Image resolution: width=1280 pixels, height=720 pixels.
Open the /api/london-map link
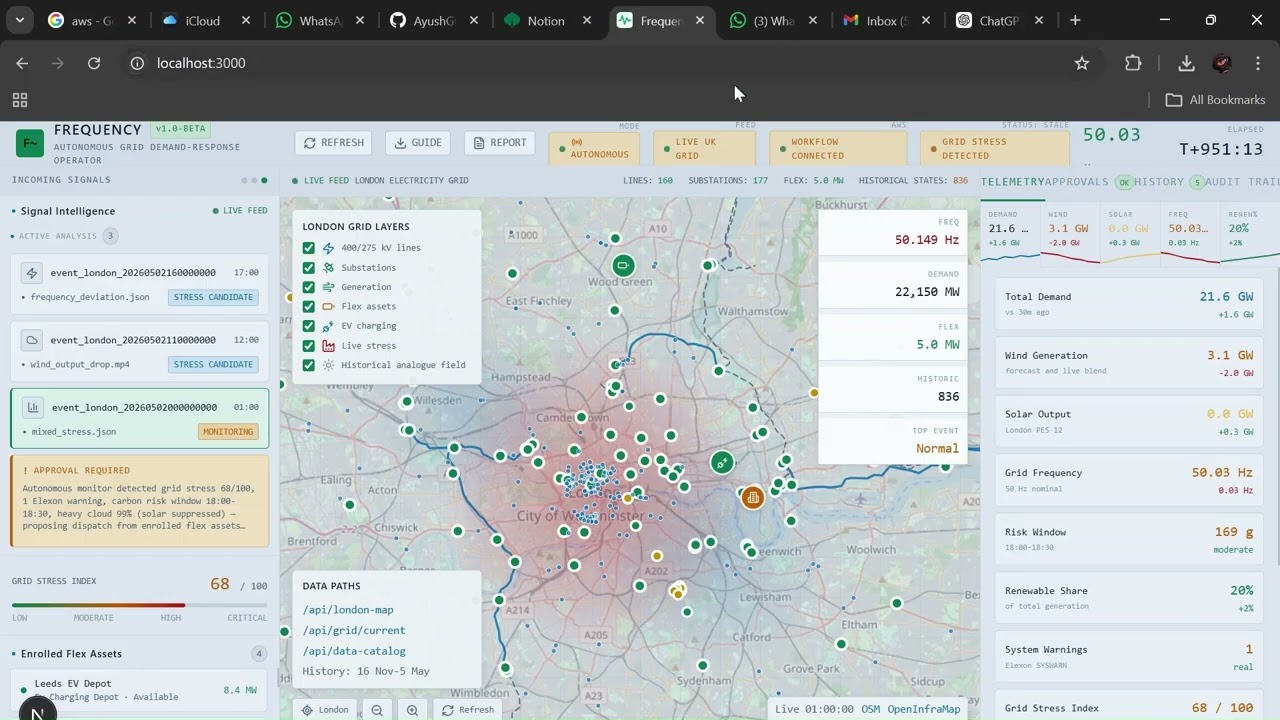point(348,610)
